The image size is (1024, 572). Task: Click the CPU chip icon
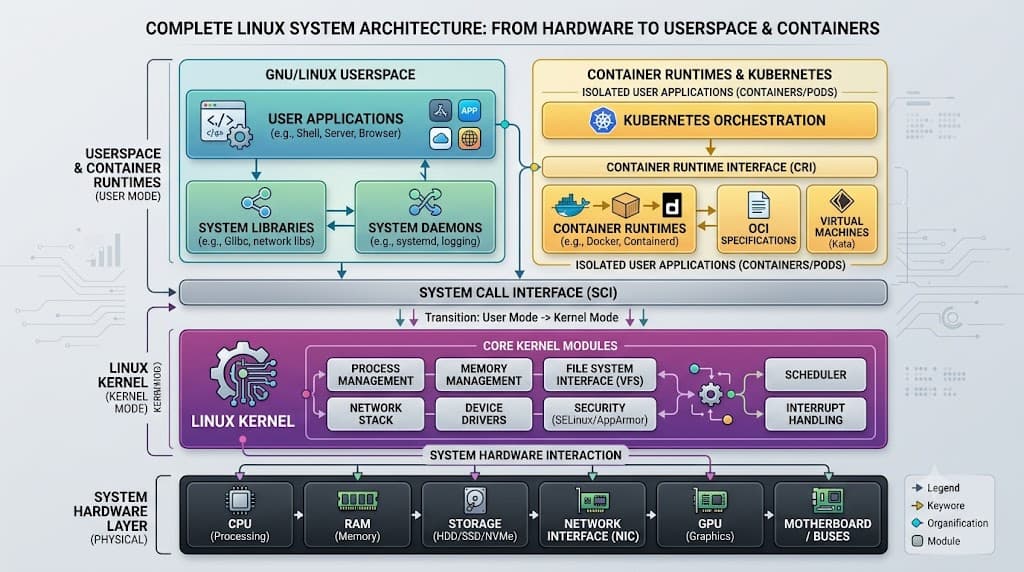click(x=240, y=501)
